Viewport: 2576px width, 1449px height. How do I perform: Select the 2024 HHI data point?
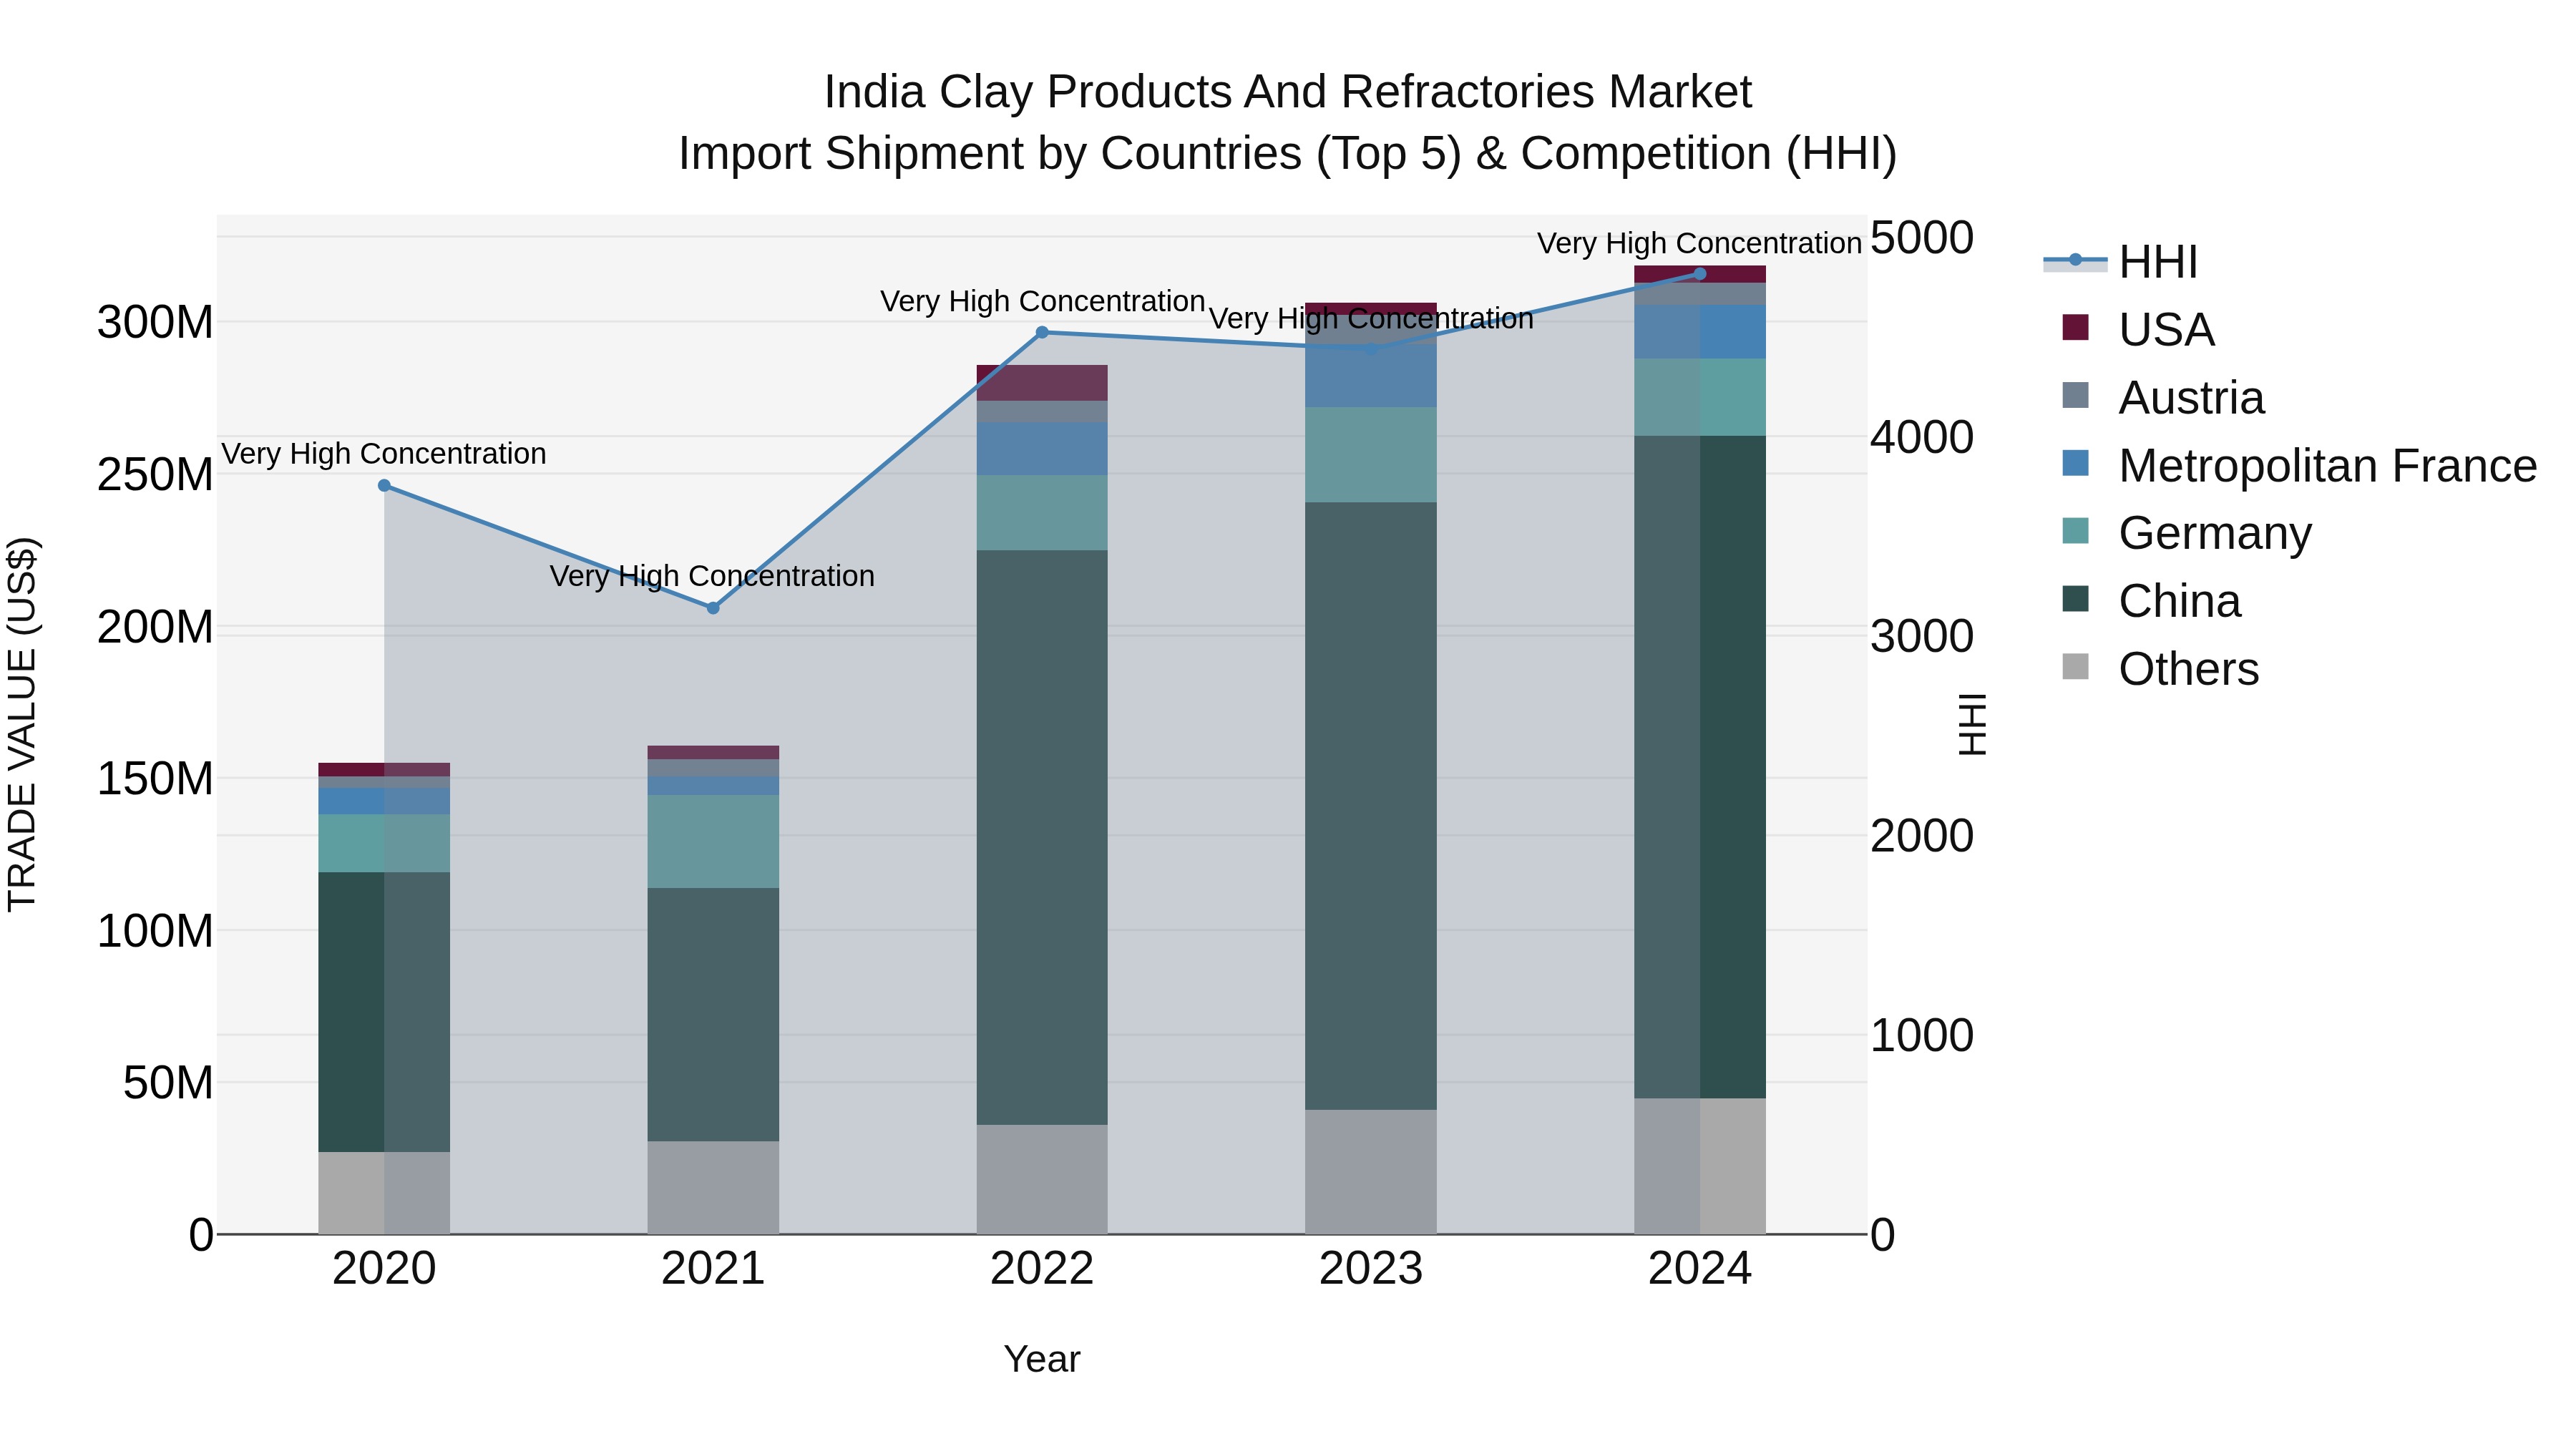tap(1700, 274)
